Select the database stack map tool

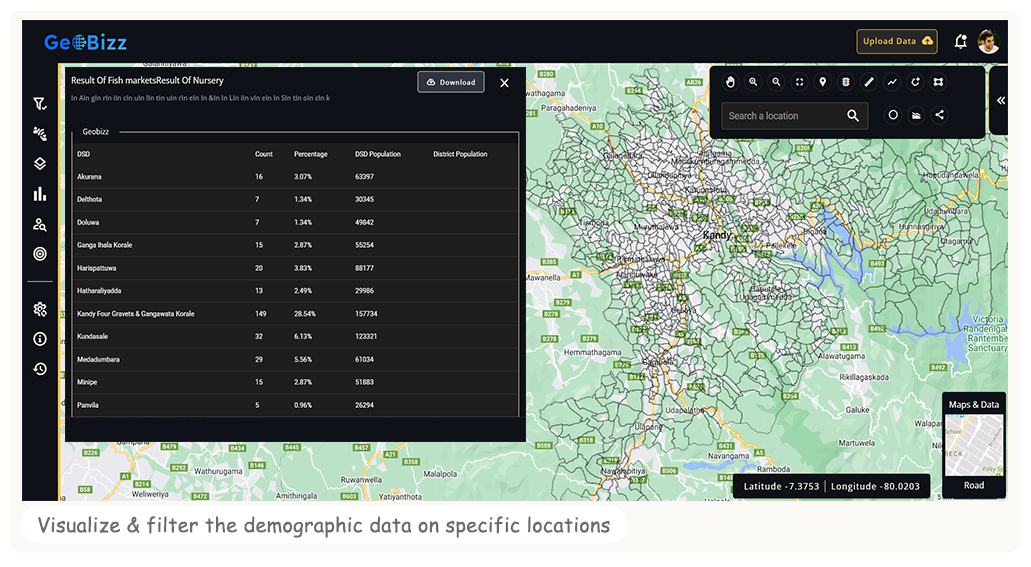pos(846,82)
